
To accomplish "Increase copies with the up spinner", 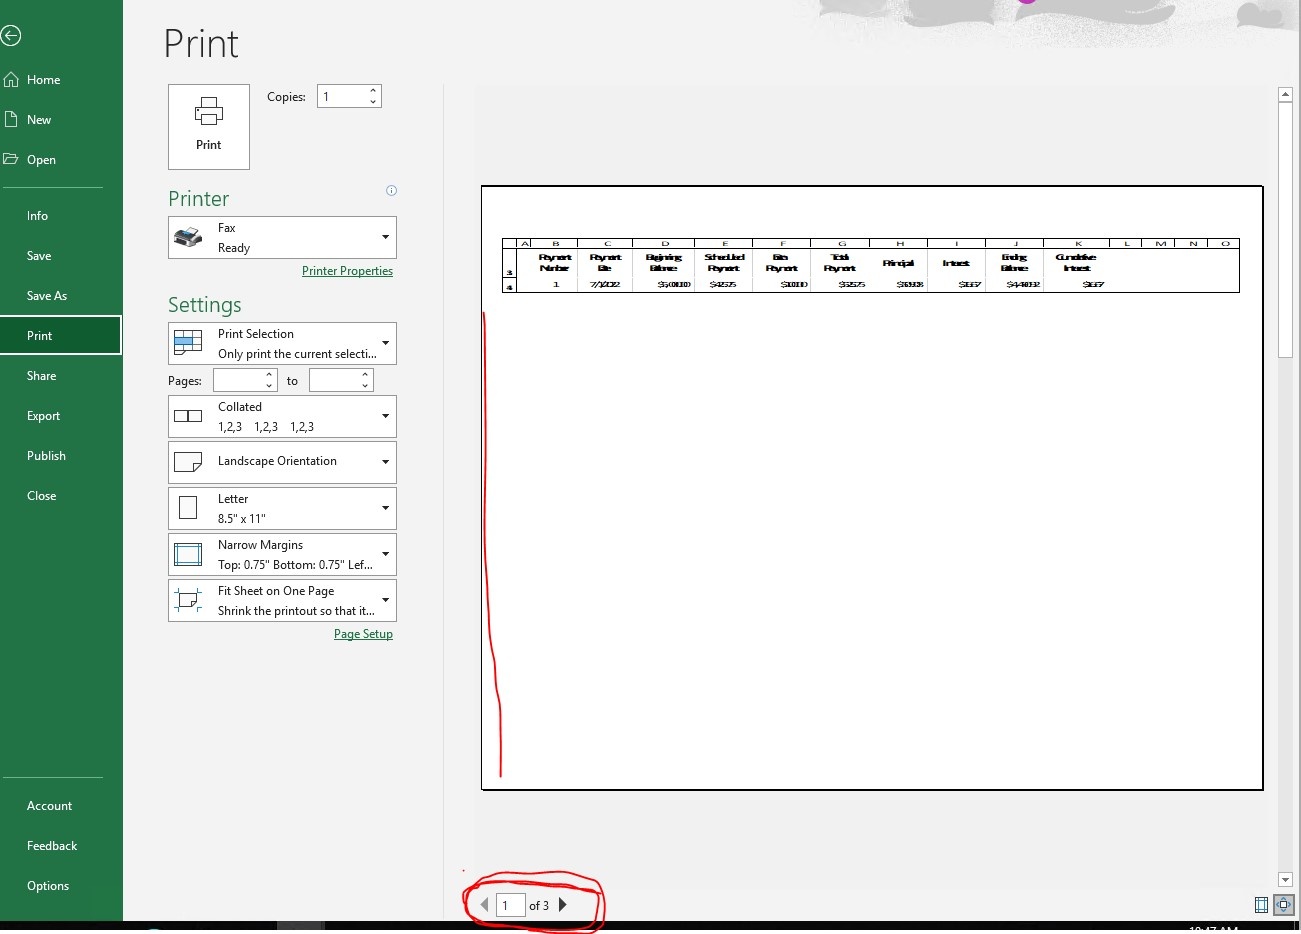I will click(x=374, y=91).
